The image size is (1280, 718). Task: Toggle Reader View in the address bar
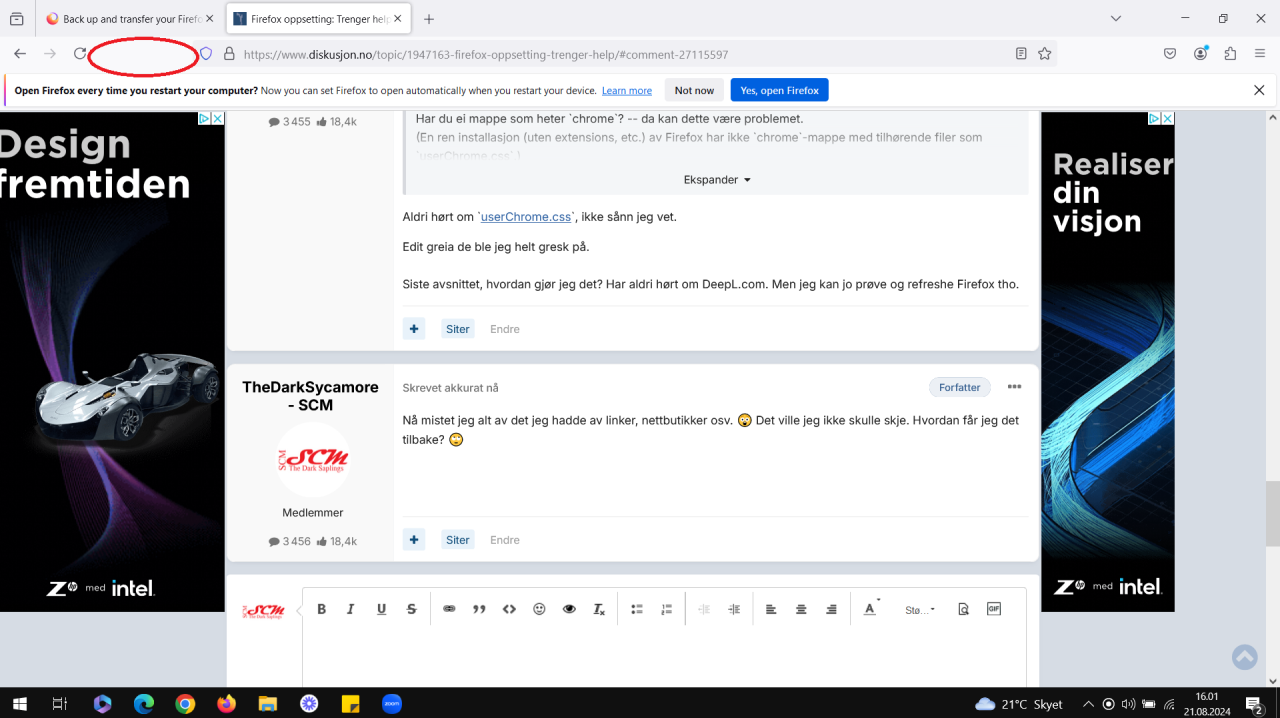1021,54
